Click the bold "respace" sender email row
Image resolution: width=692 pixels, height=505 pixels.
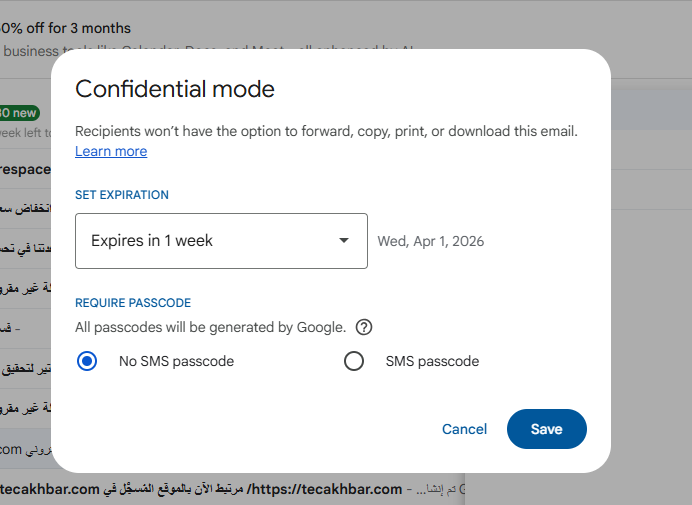(25, 169)
